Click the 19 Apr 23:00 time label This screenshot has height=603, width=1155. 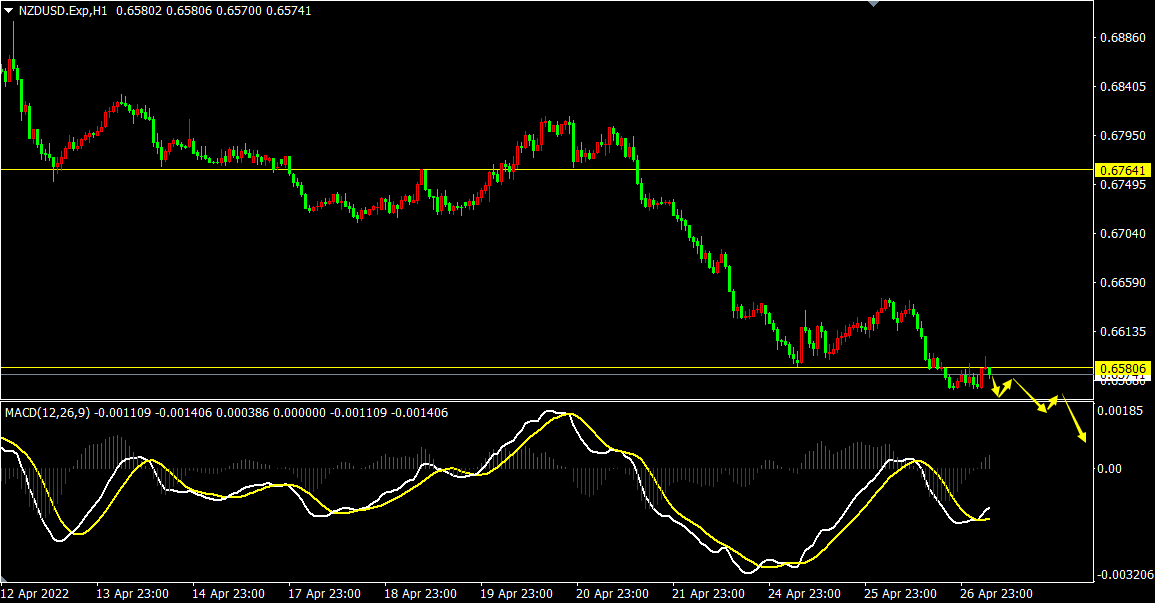516,592
